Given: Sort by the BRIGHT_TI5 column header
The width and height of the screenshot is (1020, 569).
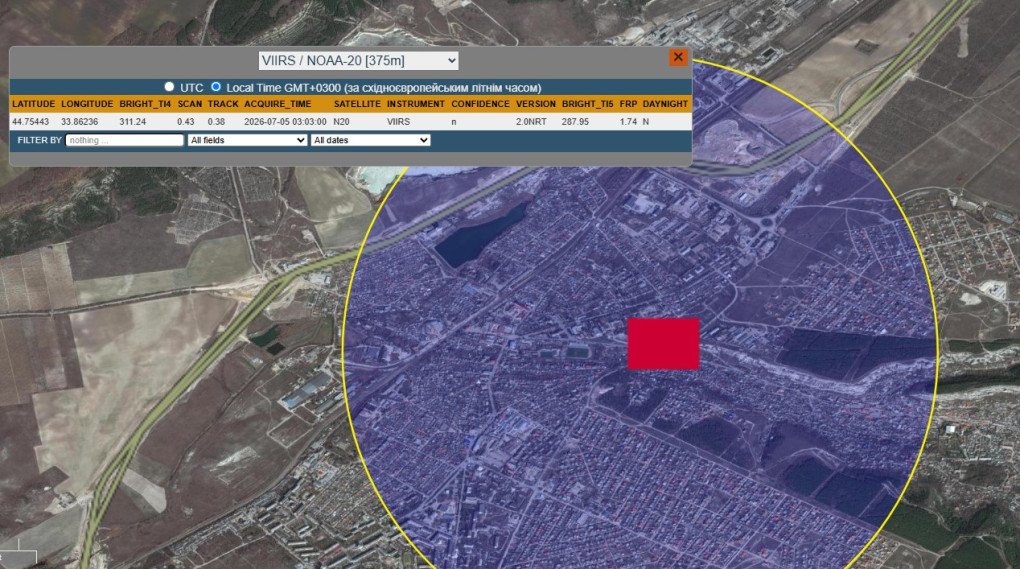Looking at the screenshot, I should pos(587,104).
